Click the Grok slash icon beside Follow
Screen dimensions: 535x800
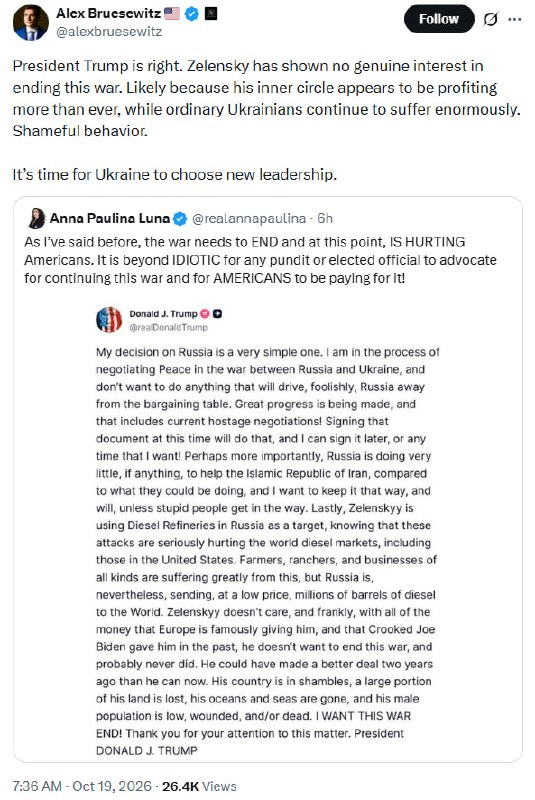[x=490, y=19]
